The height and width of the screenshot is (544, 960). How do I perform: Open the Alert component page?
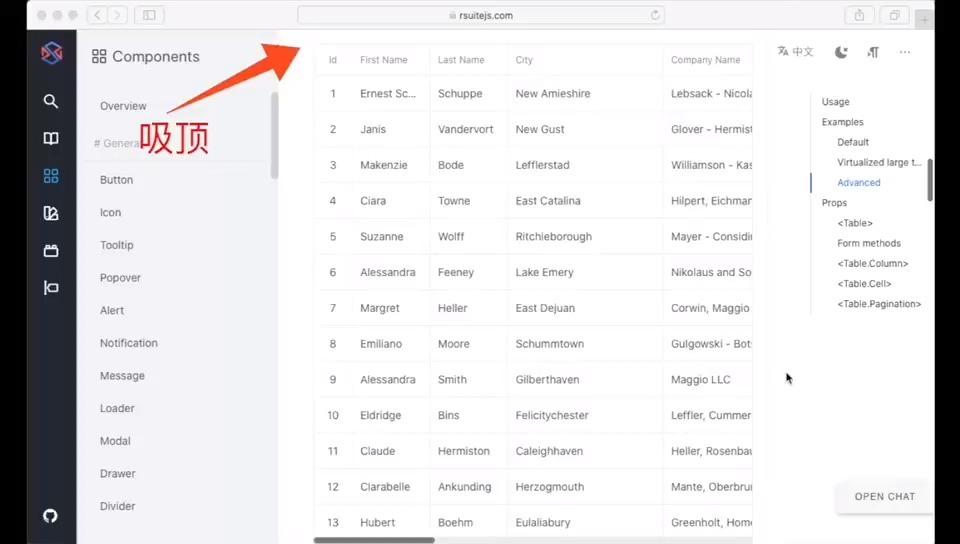112,310
